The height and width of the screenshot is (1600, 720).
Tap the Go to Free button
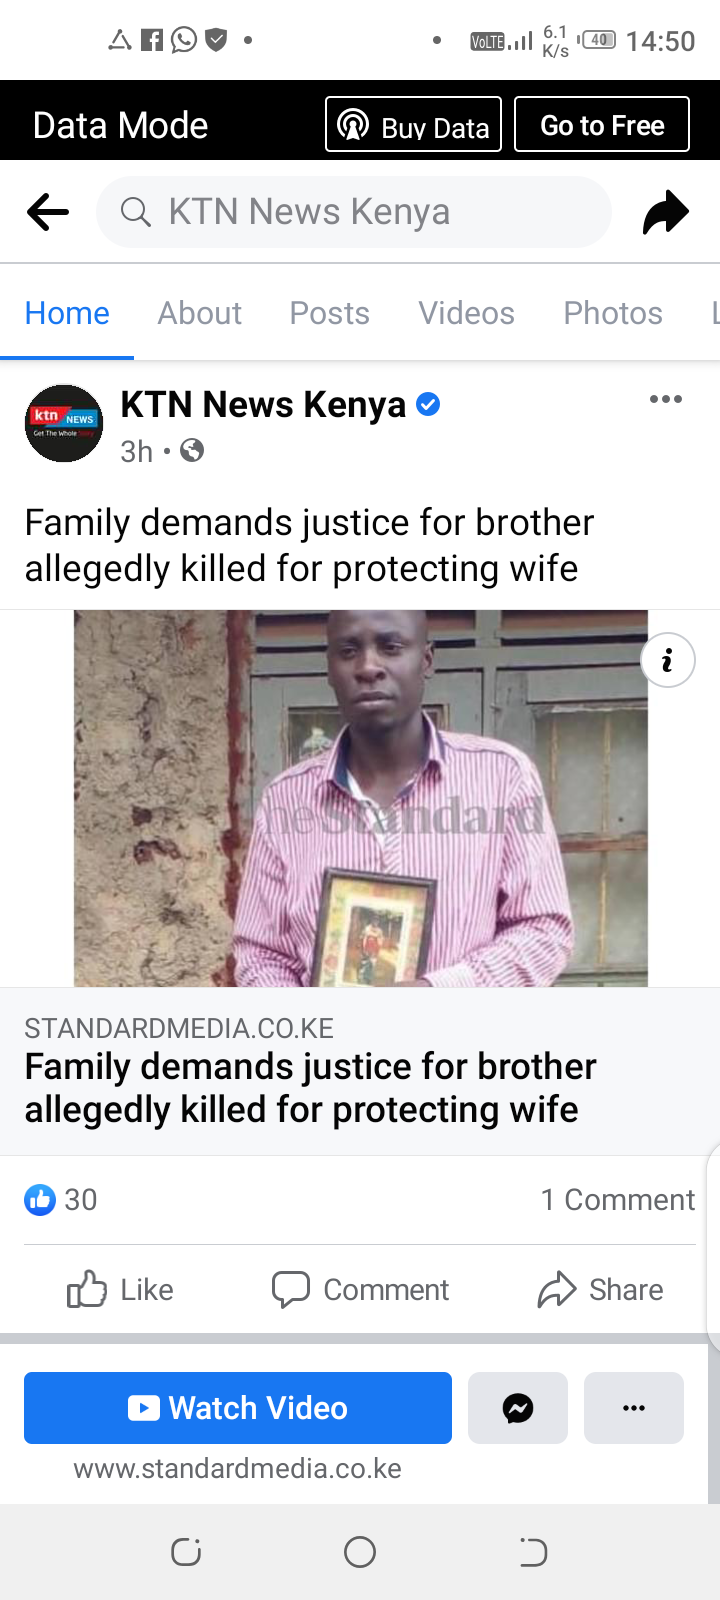[x=602, y=125]
